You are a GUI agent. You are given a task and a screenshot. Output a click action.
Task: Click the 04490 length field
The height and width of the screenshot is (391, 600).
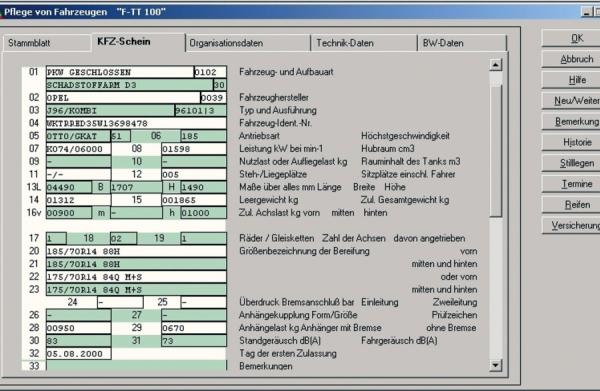tap(69, 187)
